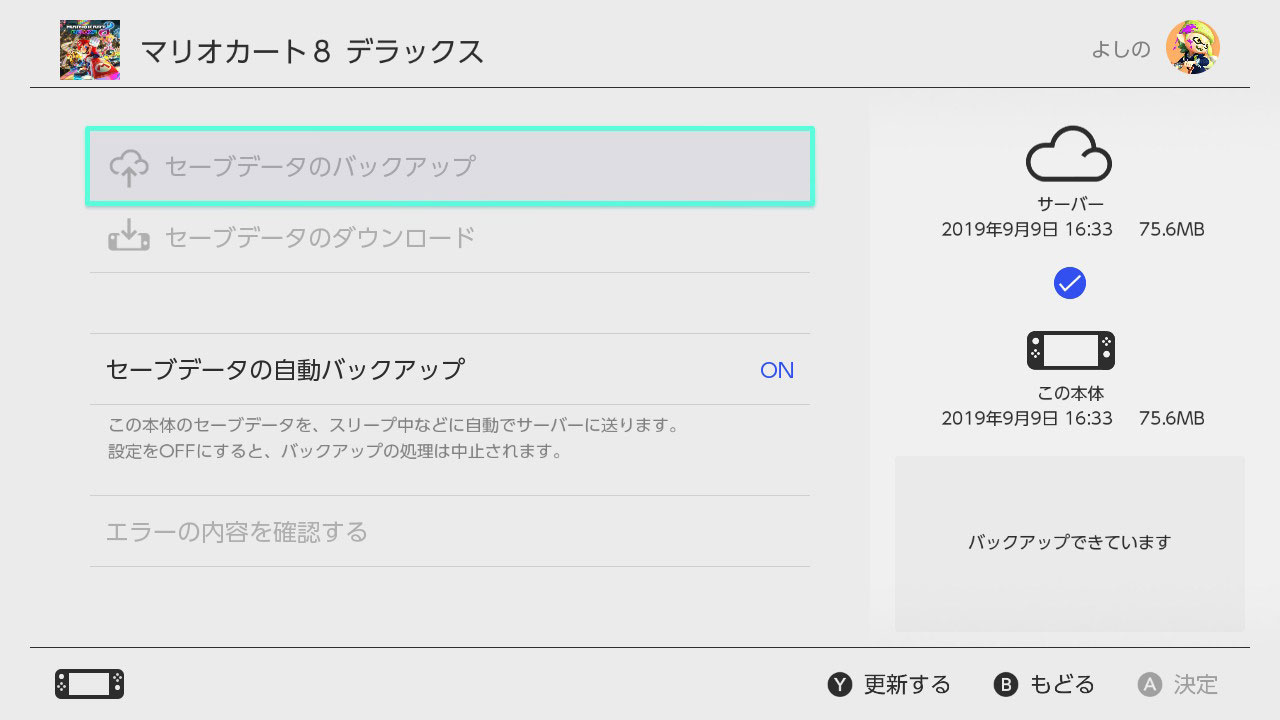Click the Y button icon for 更新する
This screenshot has height=720, width=1280.
tap(839, 685)
